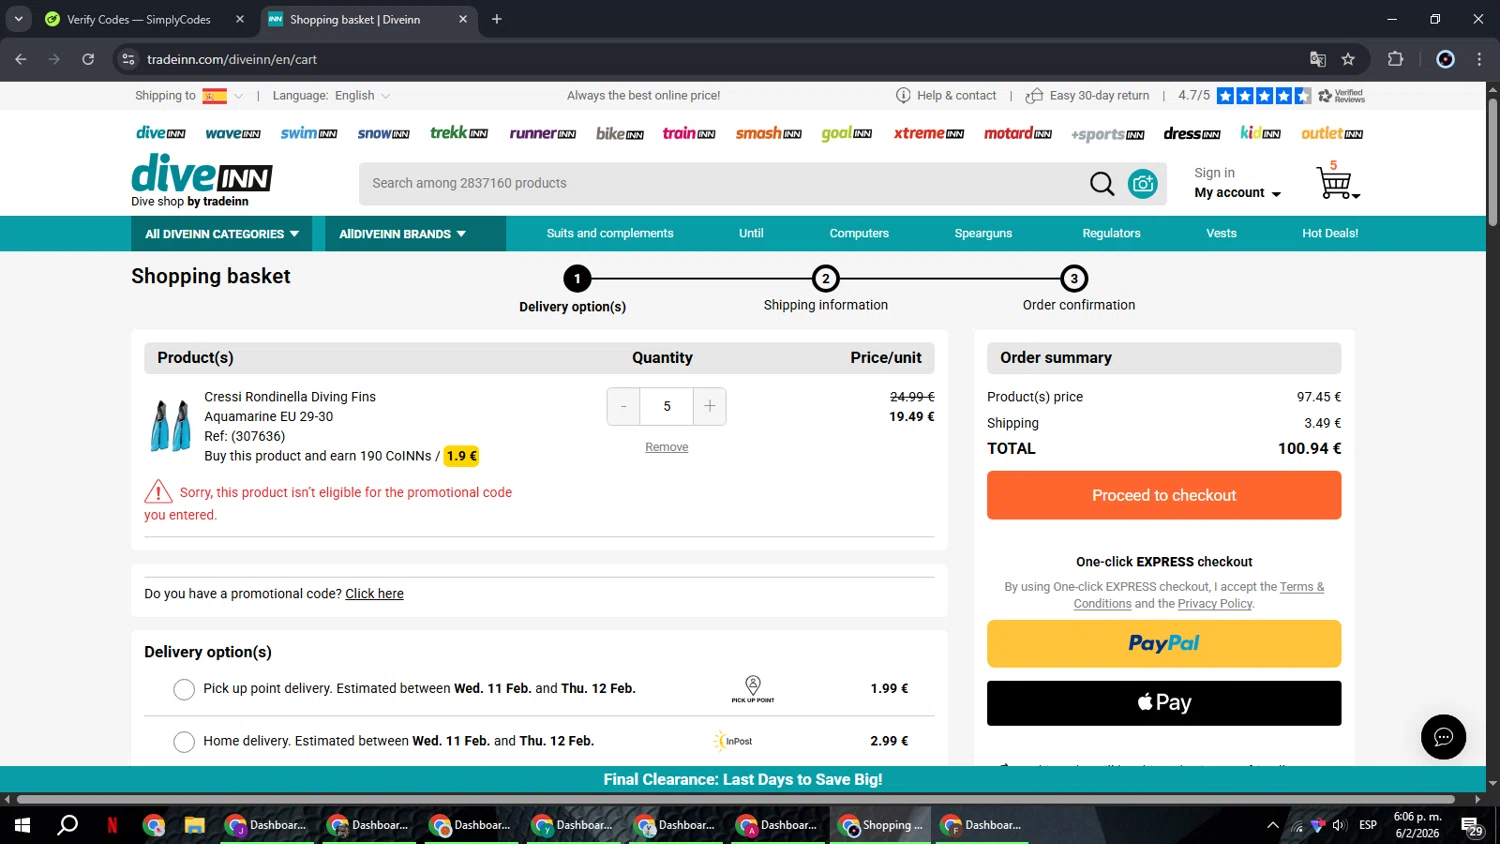Image resolution: width=1500 pixels, height=844 pixels.
Task: Open File Explorer from the taskbar
Action: coord(194,825)
